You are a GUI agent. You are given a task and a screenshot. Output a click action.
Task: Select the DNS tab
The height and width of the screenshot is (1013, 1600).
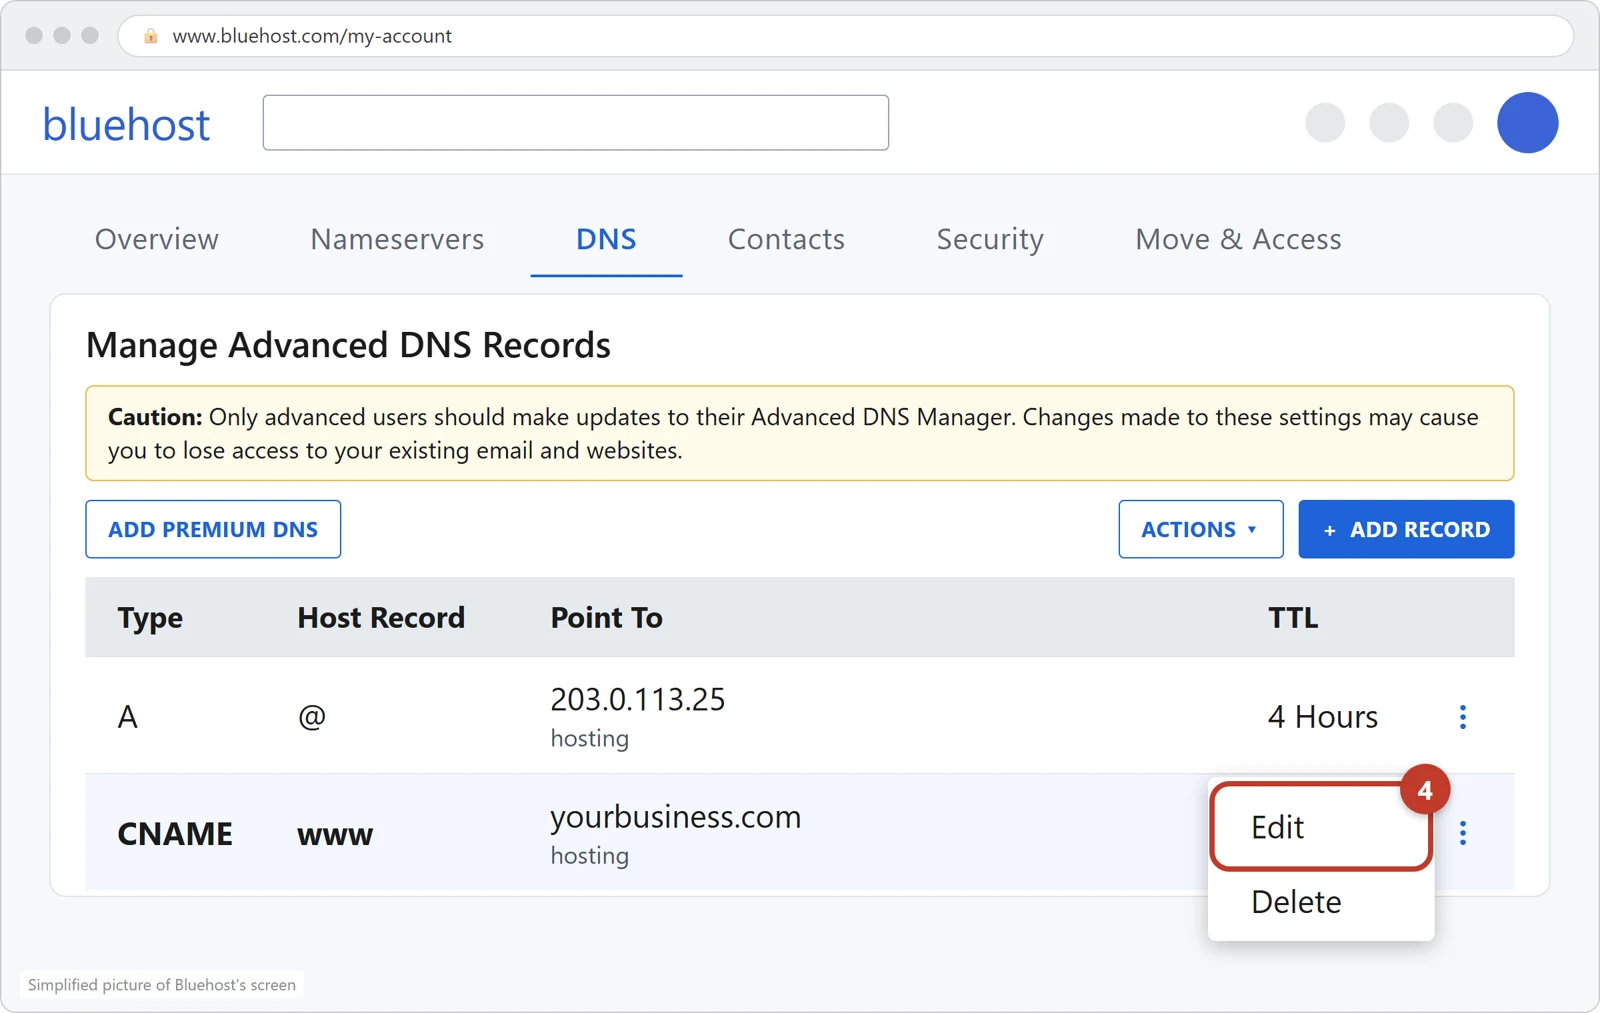click(x=606, y=239)
